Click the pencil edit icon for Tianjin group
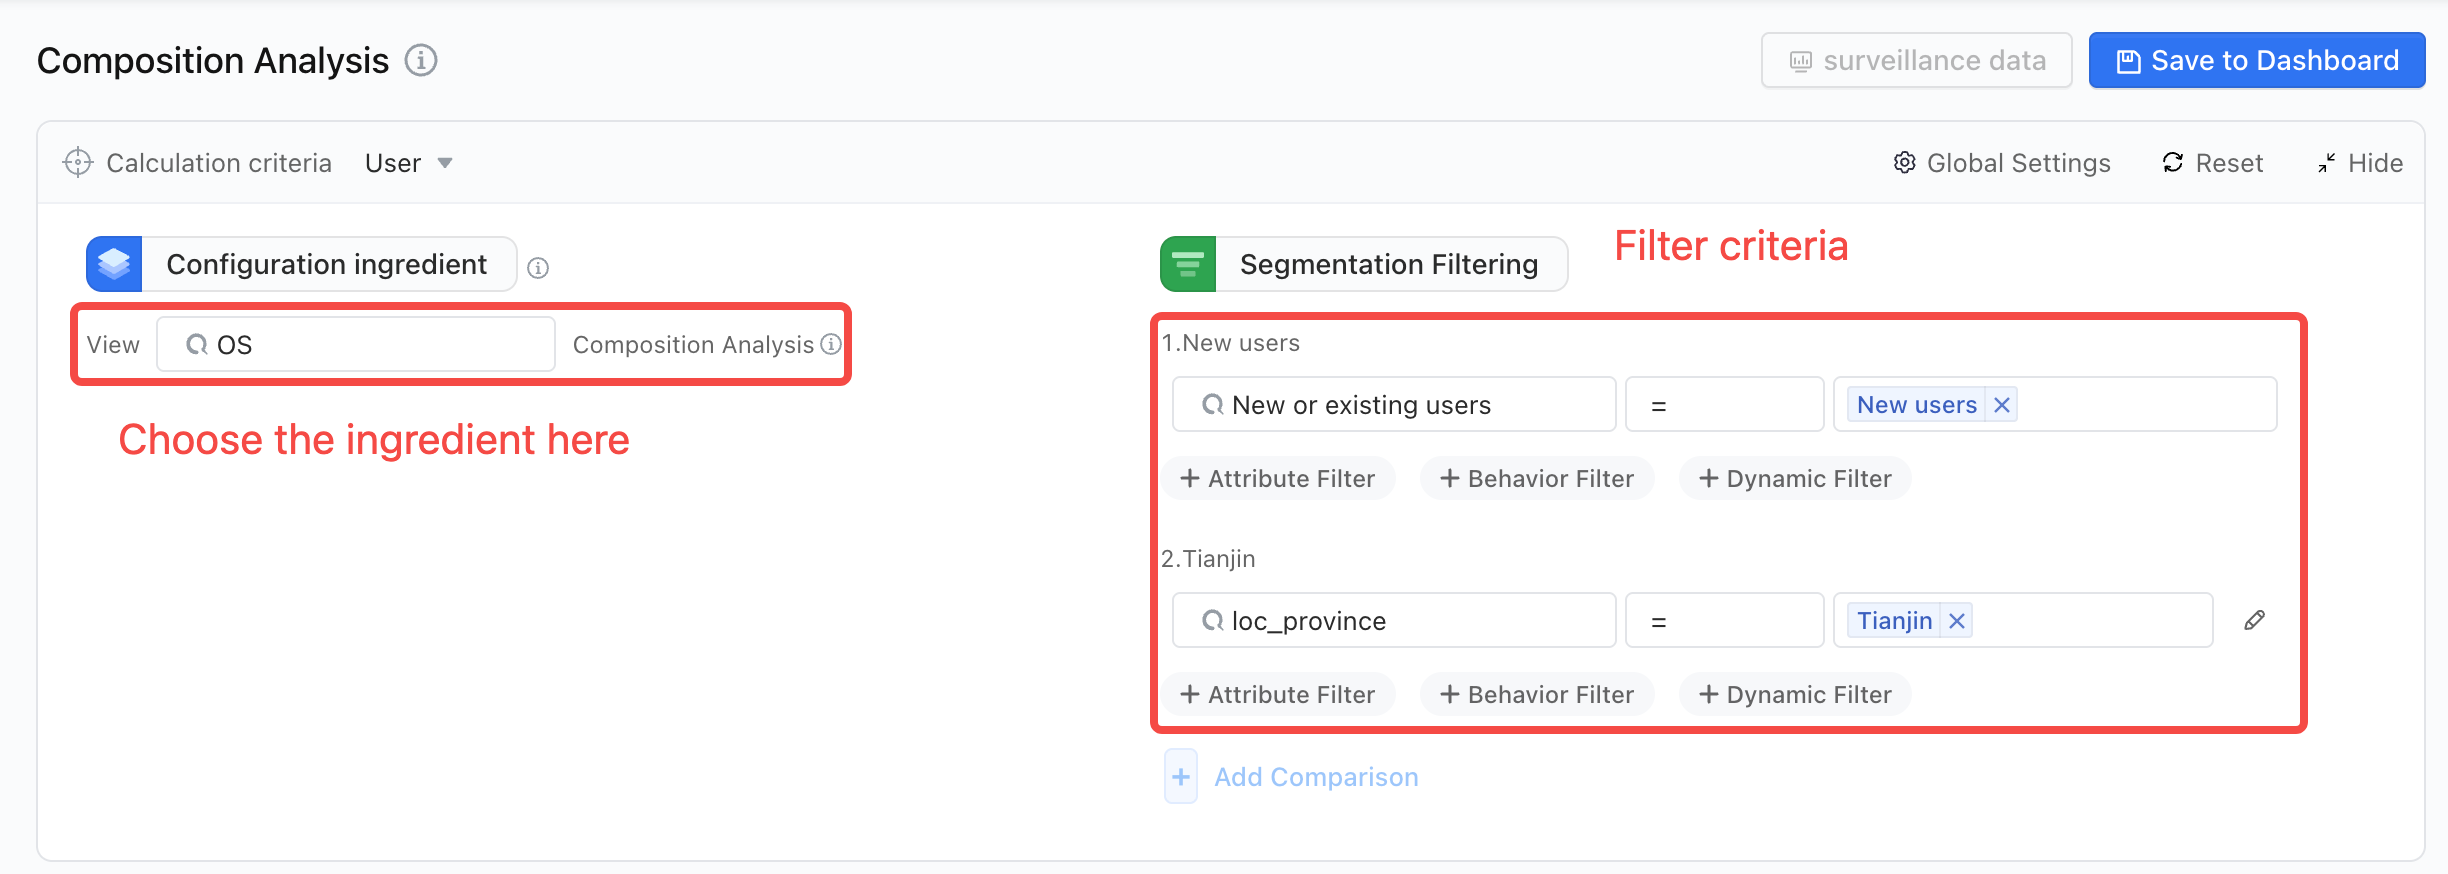 2254,620
